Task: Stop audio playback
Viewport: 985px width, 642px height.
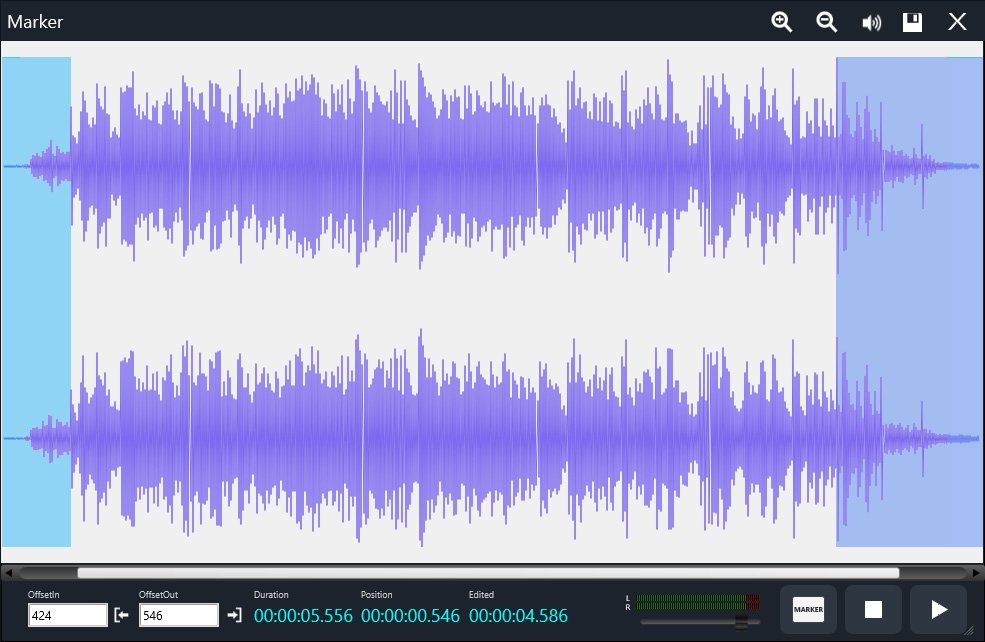Action: 873,609
